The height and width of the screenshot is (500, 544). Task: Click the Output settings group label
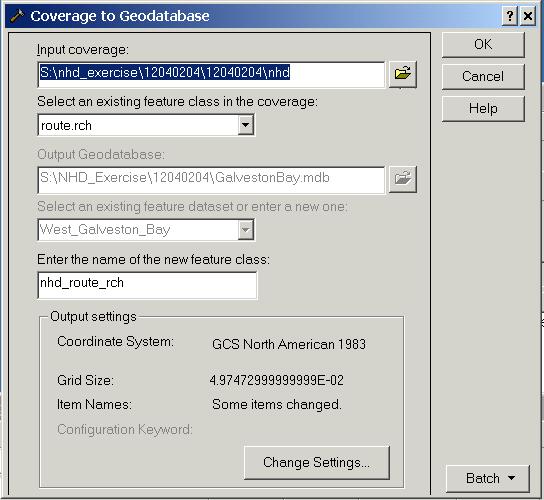click(x=93, y=316)
